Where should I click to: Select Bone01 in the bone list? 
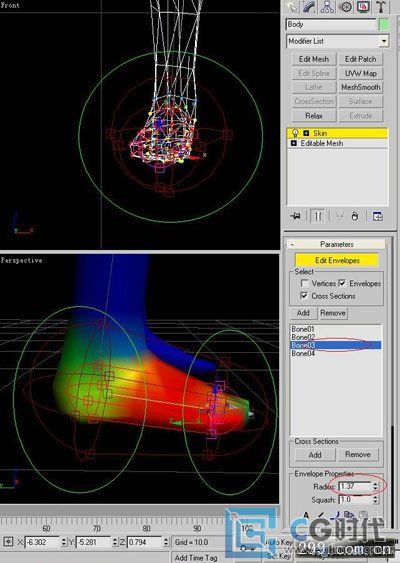[335, 329]
